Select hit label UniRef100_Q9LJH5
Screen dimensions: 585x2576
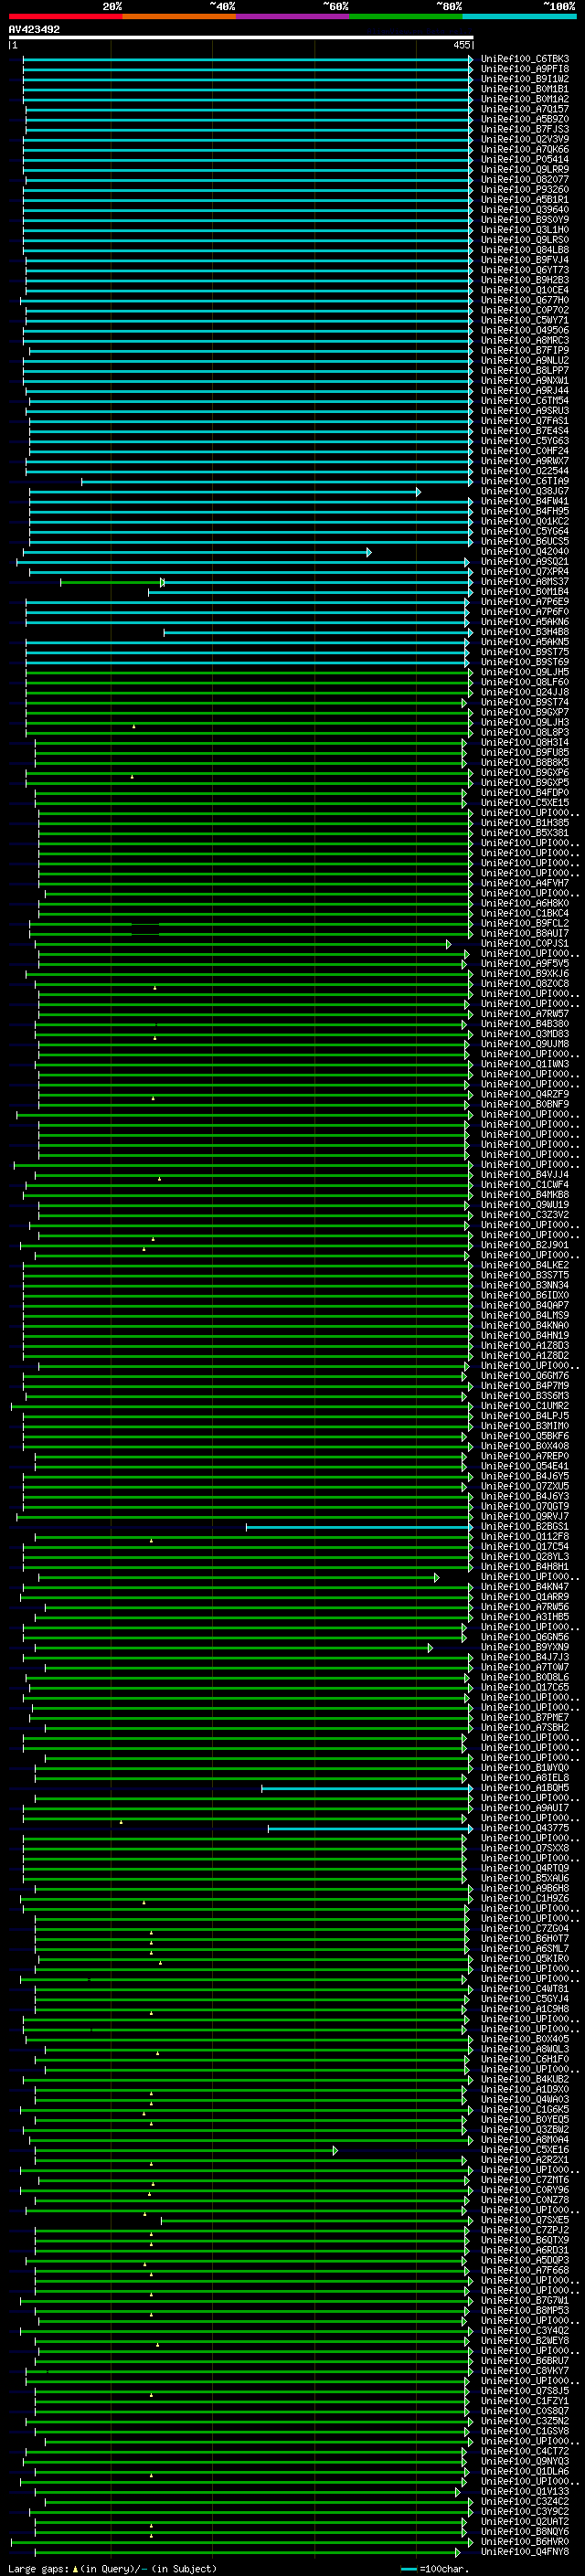pyautogui.click(x=525, y=672)
